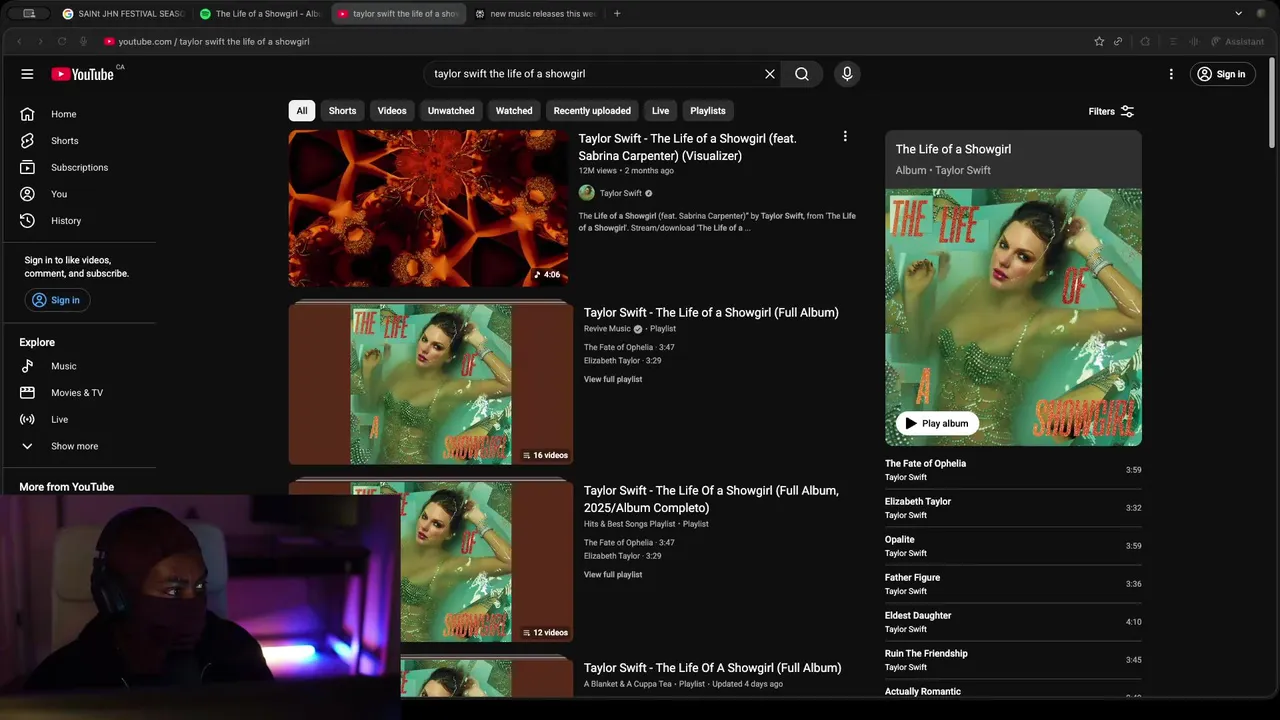This screenshot has height=720, width=1280.
Task: Reload the page with the refresh icon
Action: 61,41
